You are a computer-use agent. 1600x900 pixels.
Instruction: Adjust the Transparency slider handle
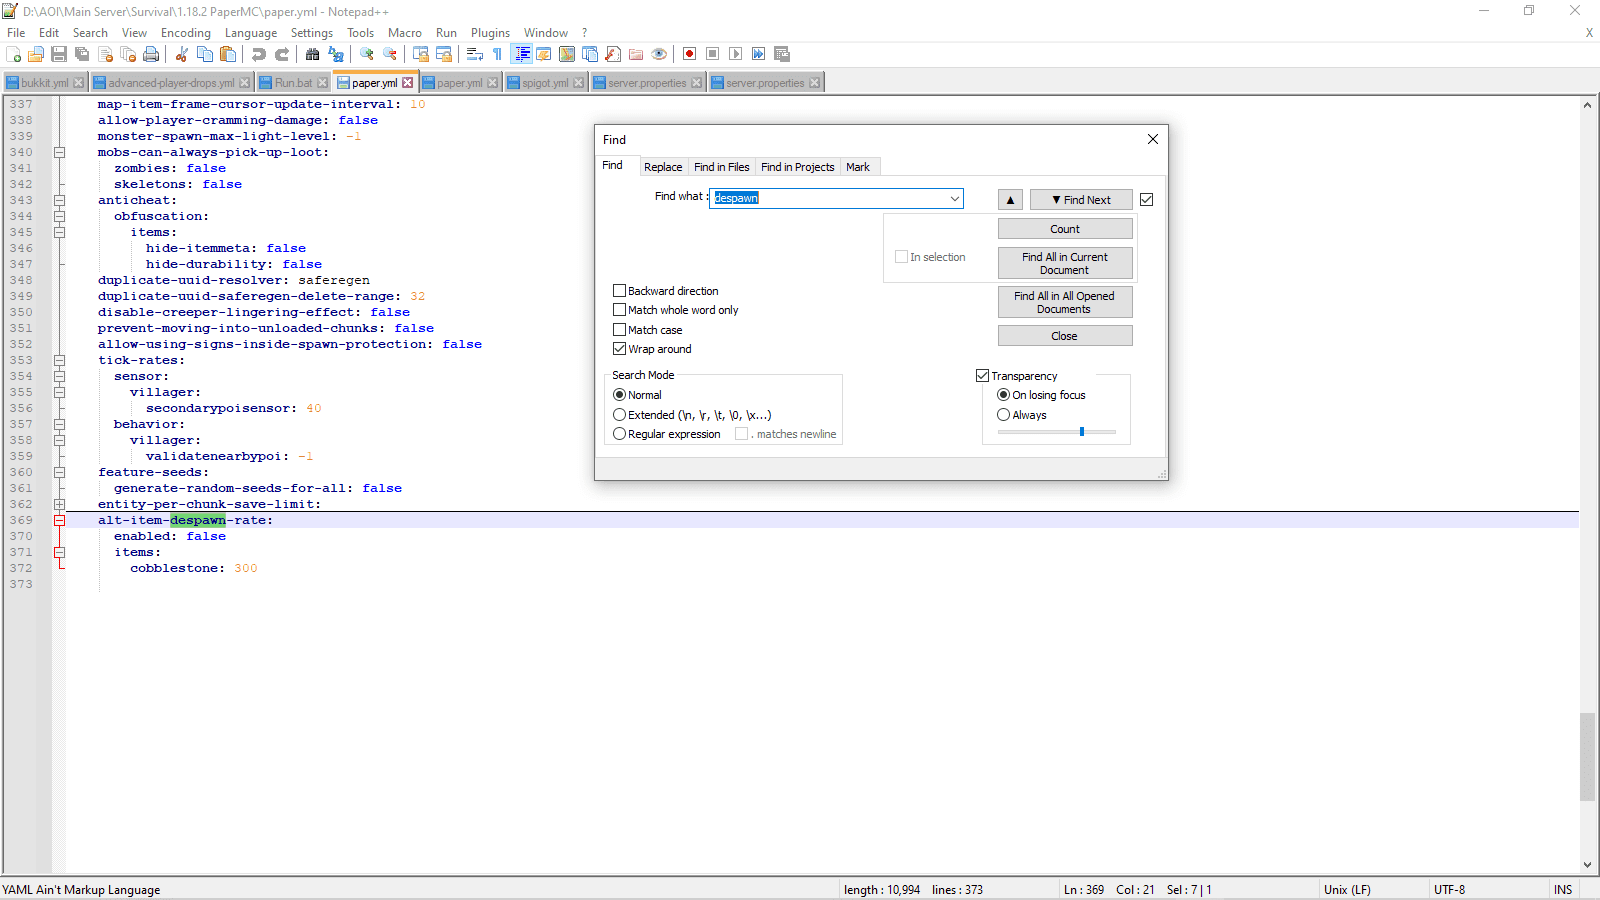1082,432
